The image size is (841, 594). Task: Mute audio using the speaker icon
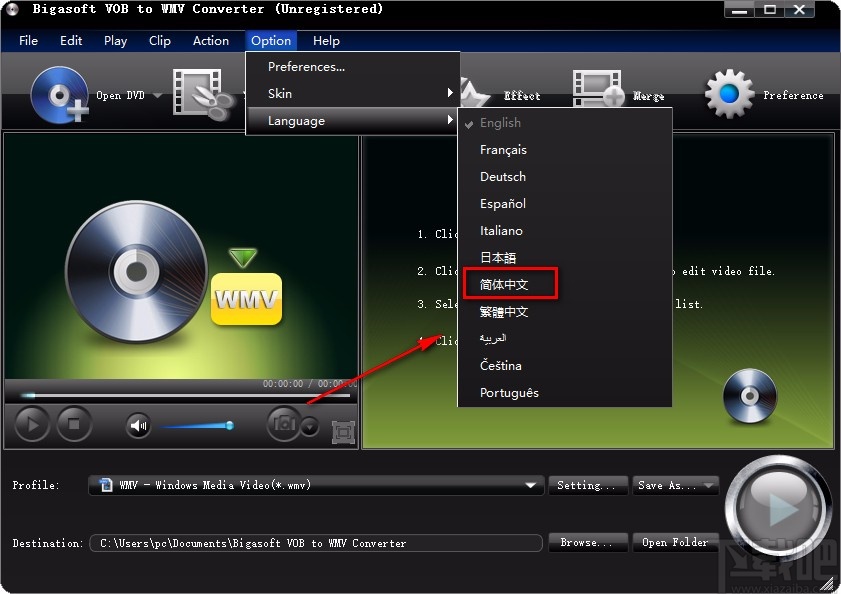[x=137, y=424]
